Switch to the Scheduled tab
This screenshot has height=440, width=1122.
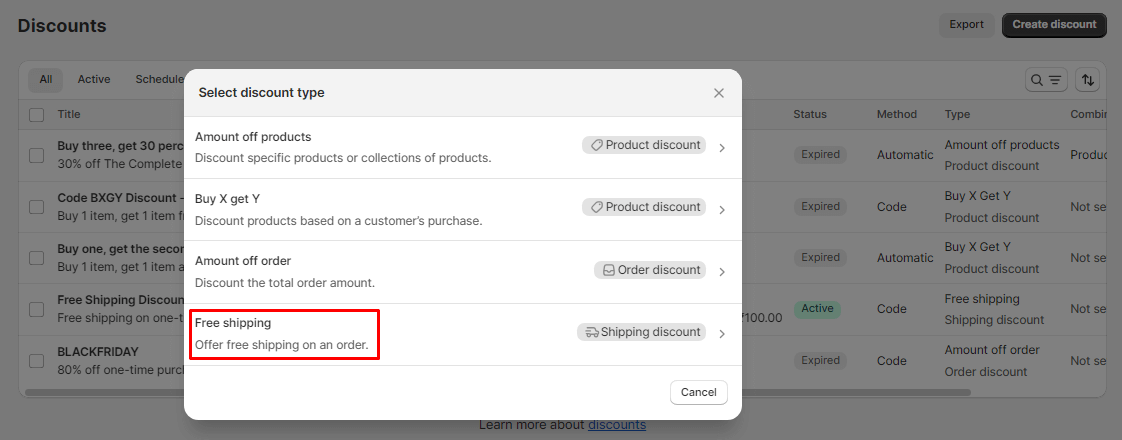coord(159,79)
